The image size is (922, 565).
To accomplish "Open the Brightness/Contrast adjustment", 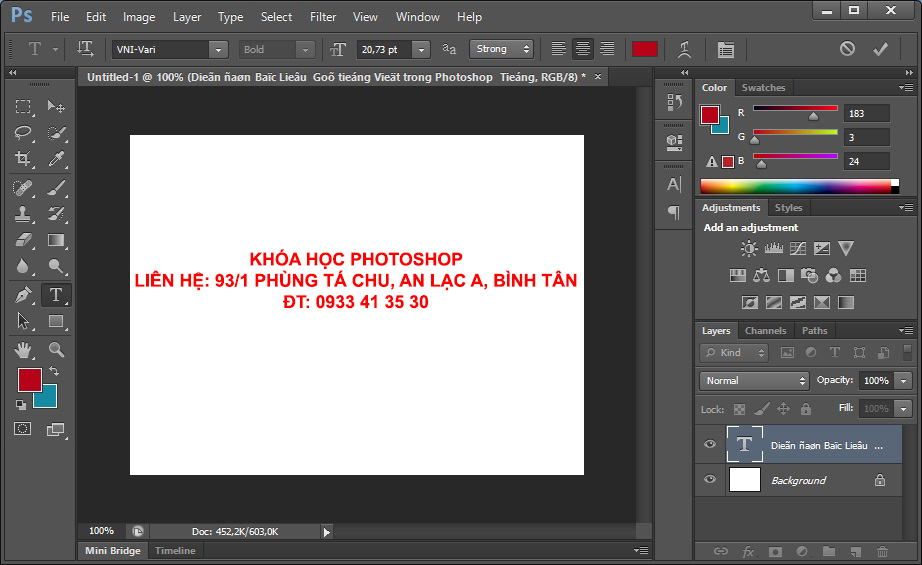I will (x=749, y=249).
